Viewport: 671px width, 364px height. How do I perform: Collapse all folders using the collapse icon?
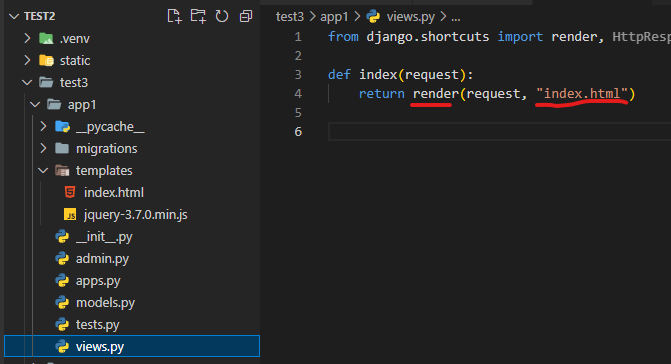[x=246, y=16]
